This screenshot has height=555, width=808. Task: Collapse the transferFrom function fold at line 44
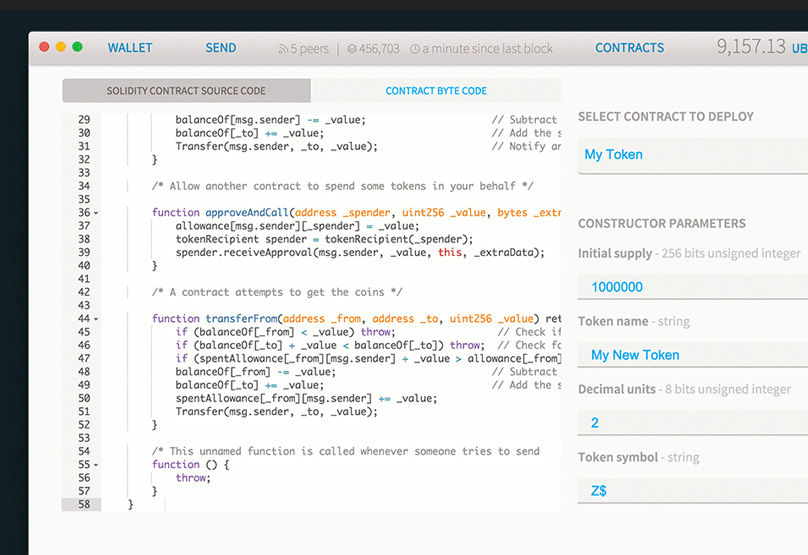click(x=96, y=319)
